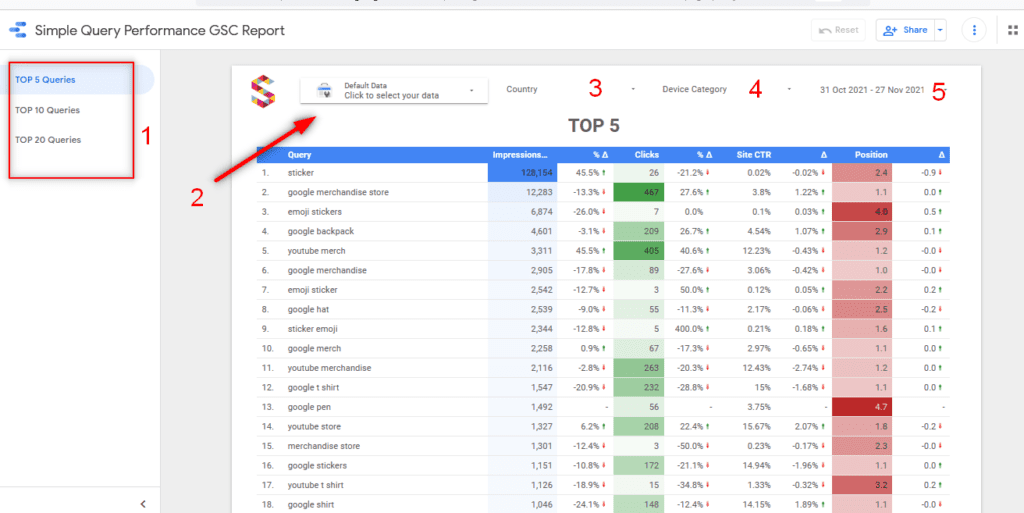
Task: Sort by the Query column header
Action: [299, 155]
